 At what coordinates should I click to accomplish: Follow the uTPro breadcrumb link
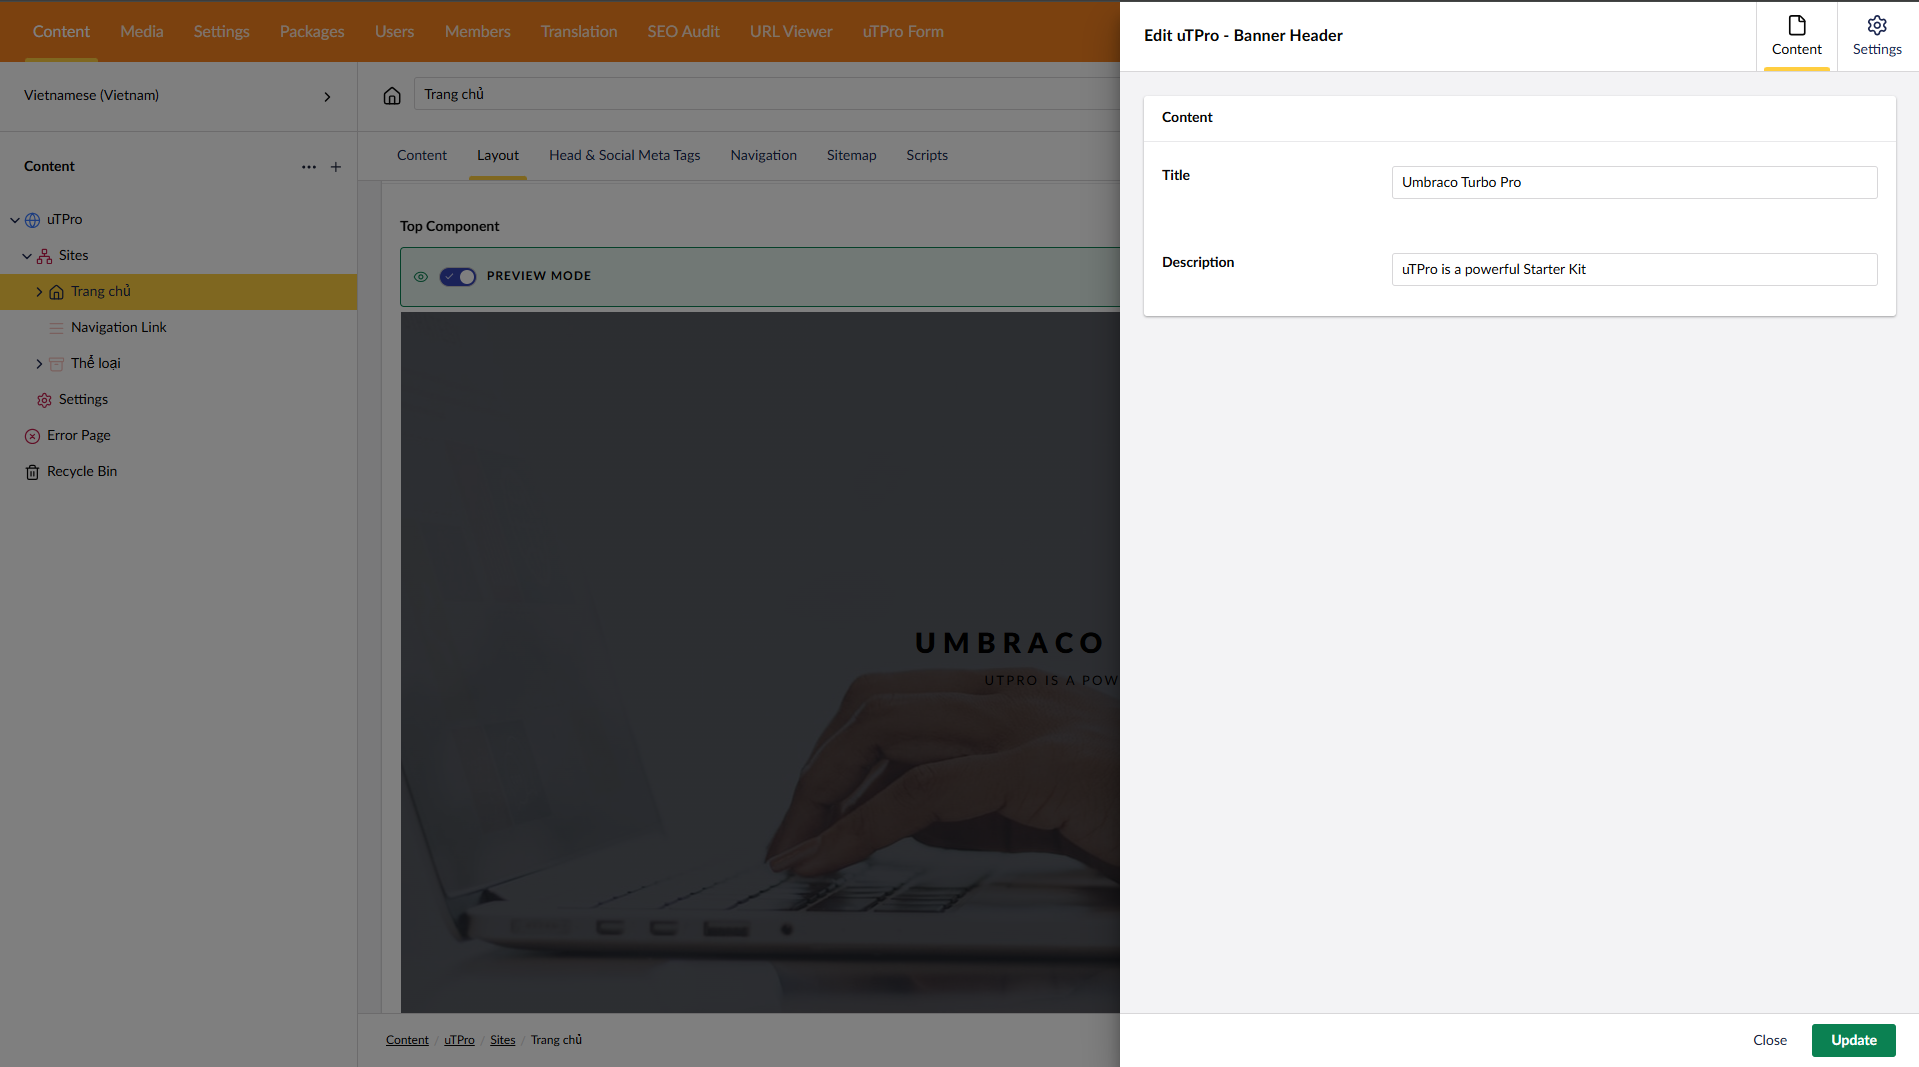click(x=459, y=1041)
